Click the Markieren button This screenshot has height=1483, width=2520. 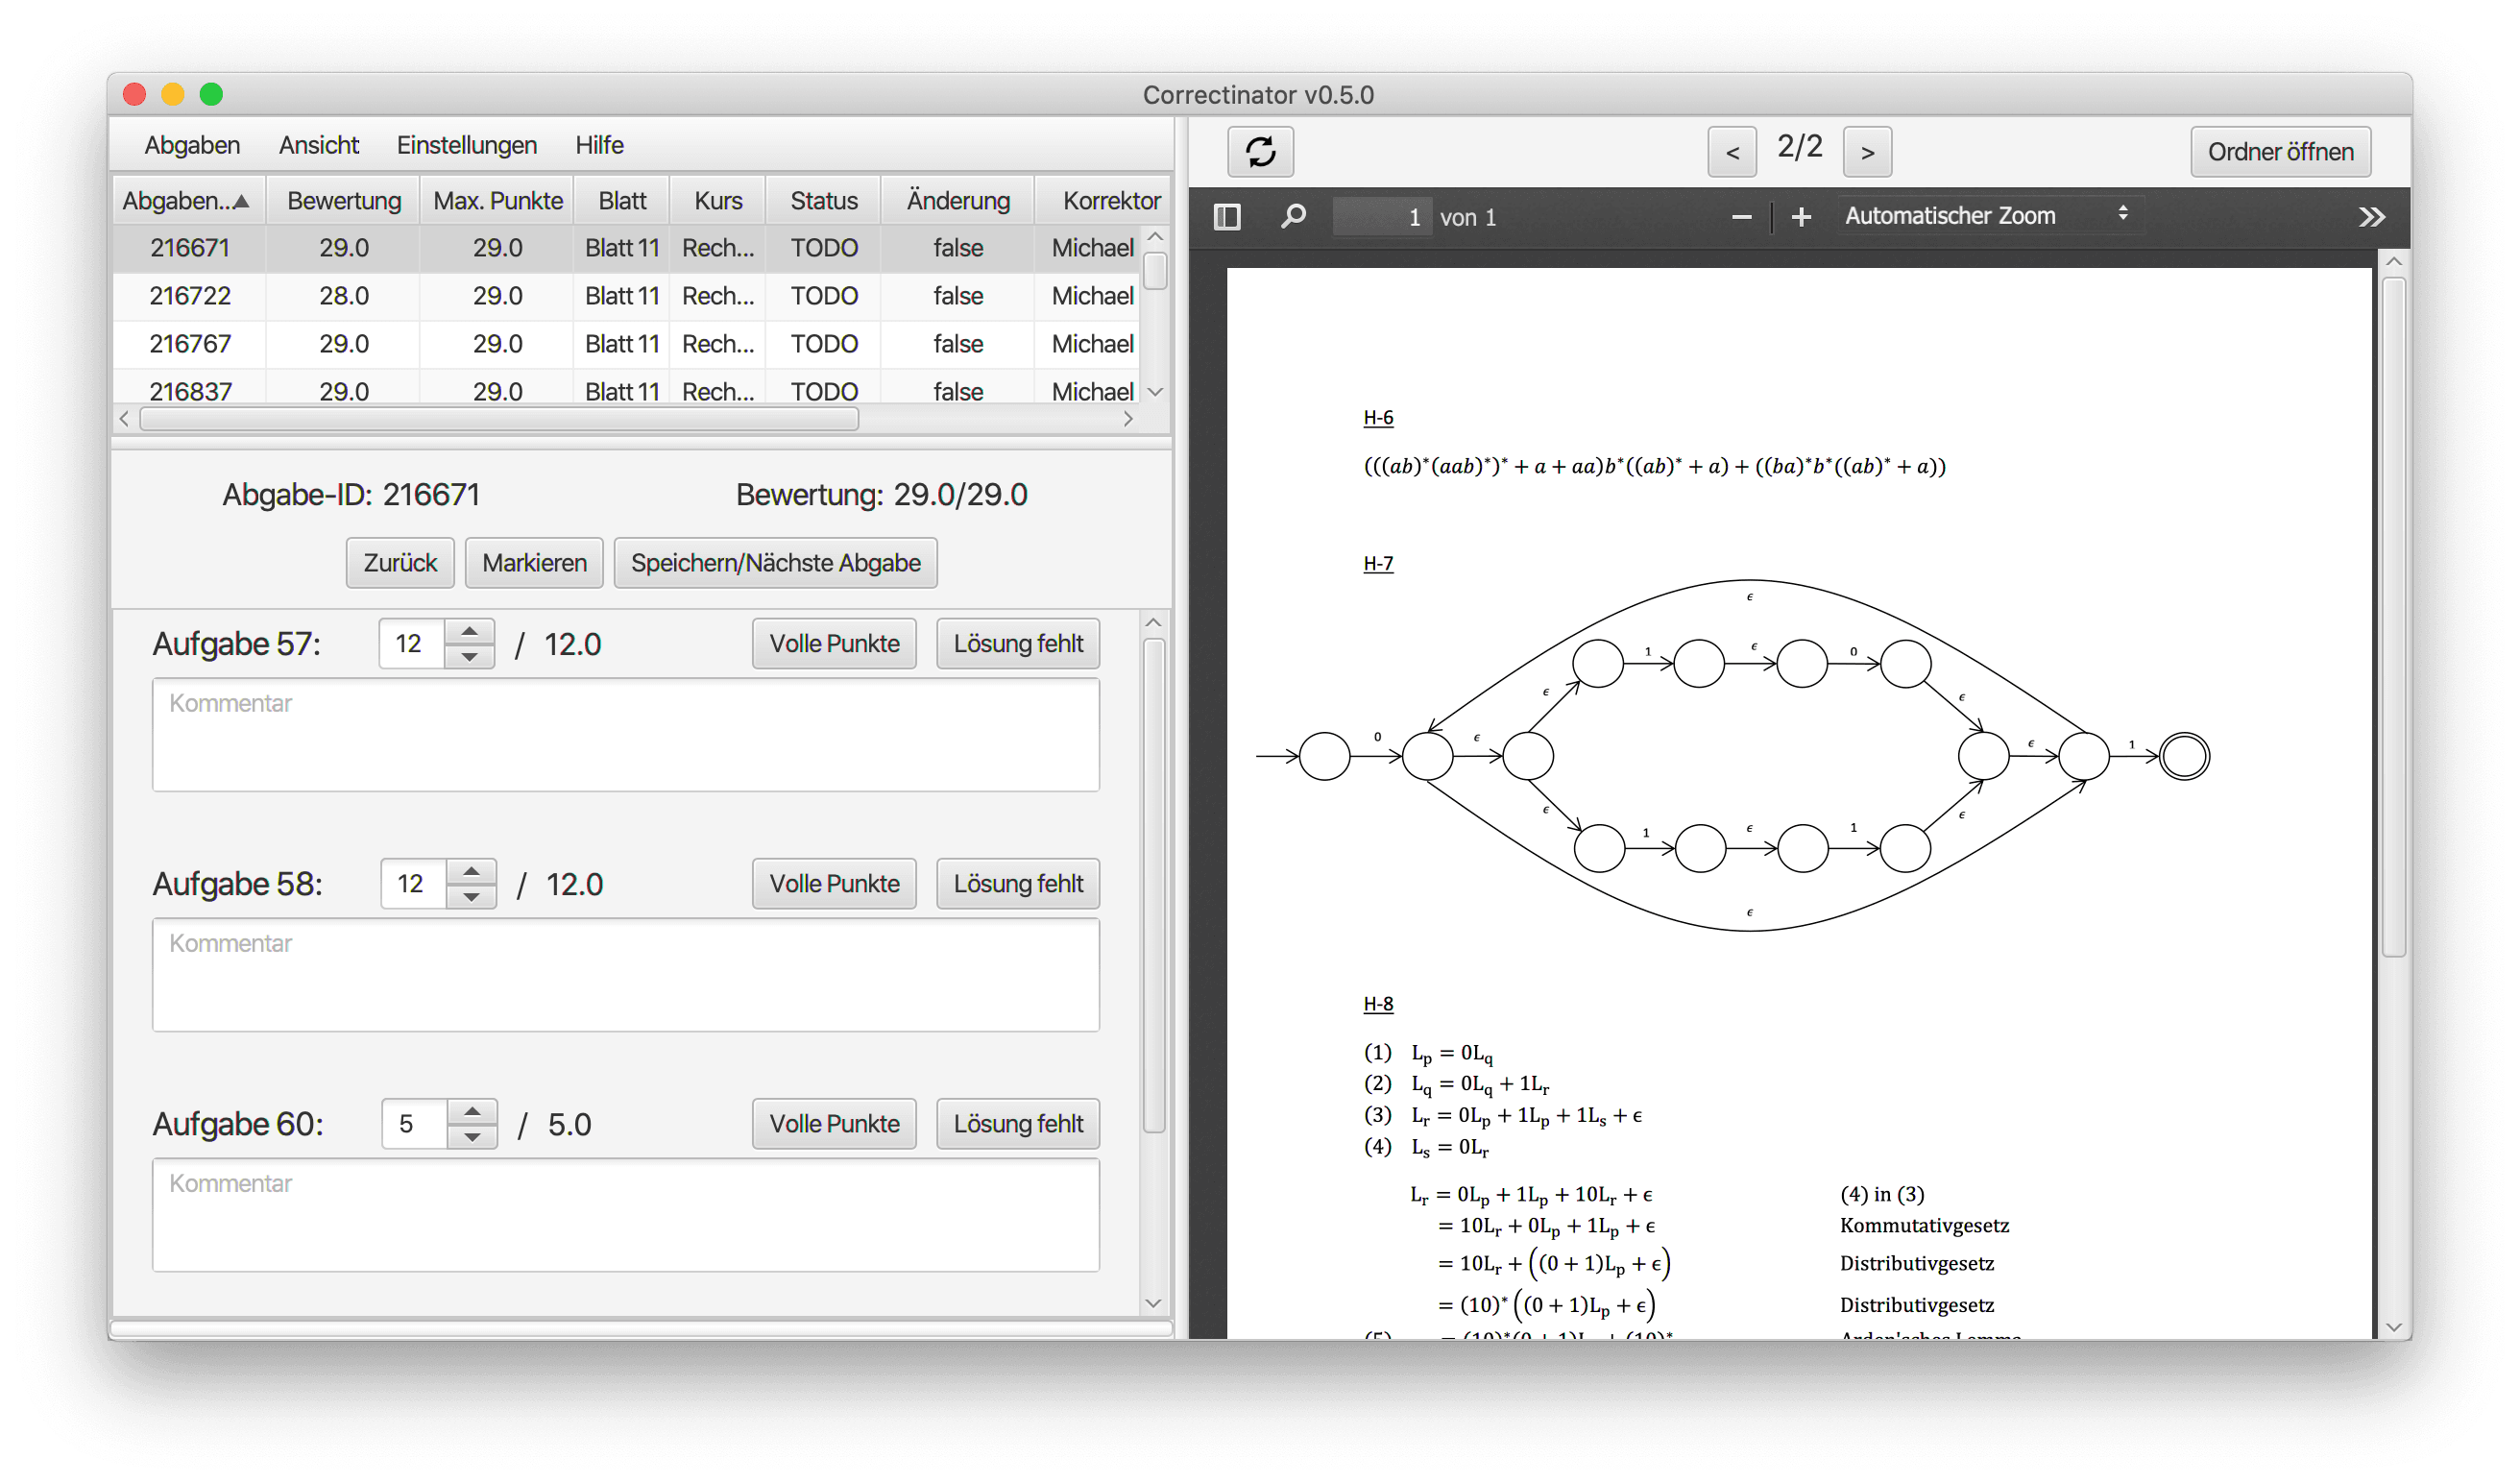(534, 563)
